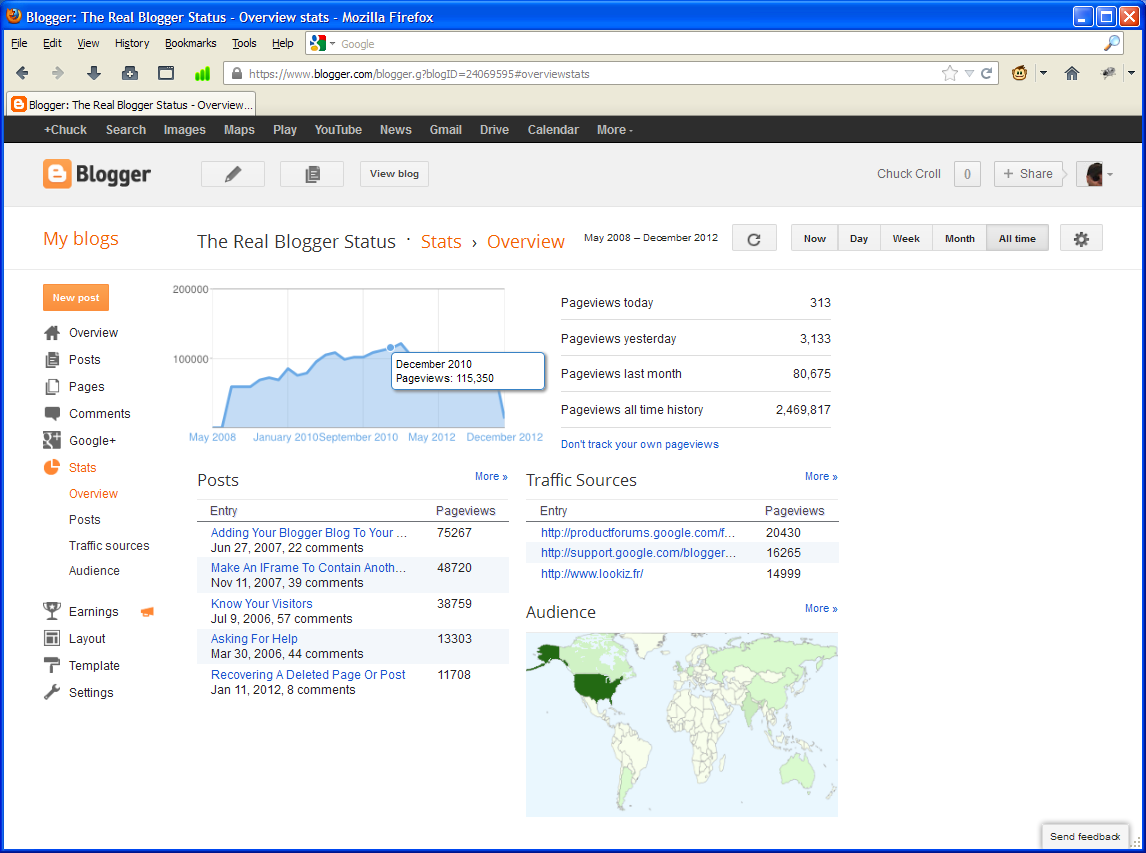
Task: Open the File menu
Action: point(19,43)
